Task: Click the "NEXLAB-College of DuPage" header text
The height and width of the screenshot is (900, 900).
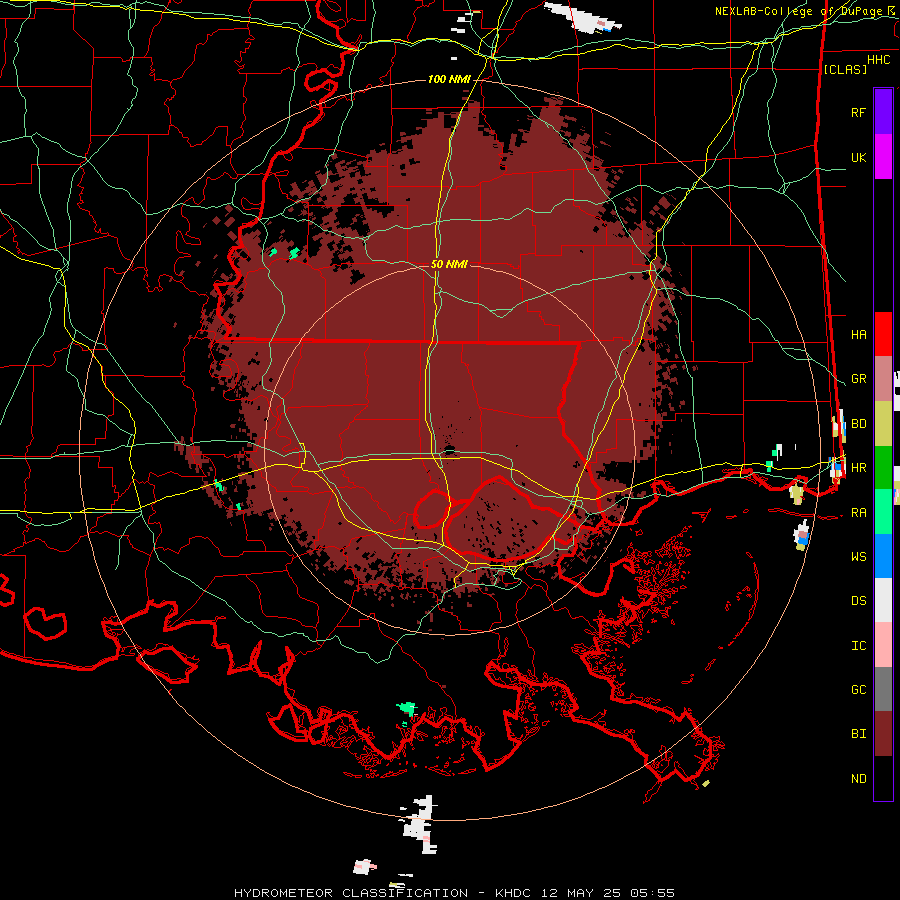Action: coord(798,11)
